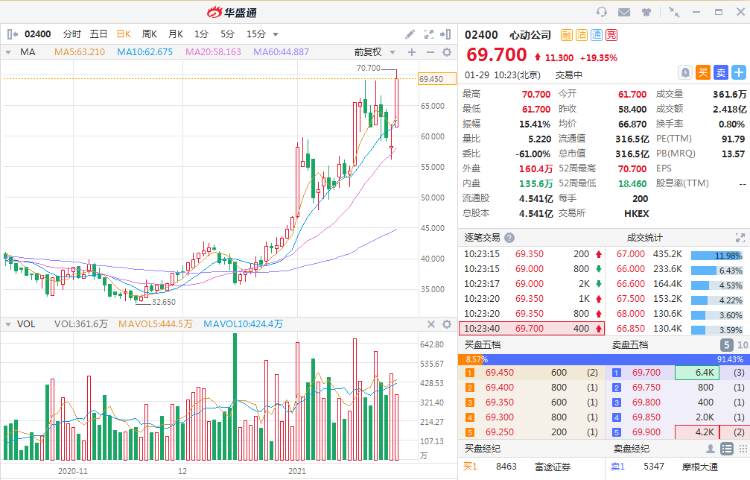
Task: Add stock to watchlist with plus icon
Action: [738, 72]
